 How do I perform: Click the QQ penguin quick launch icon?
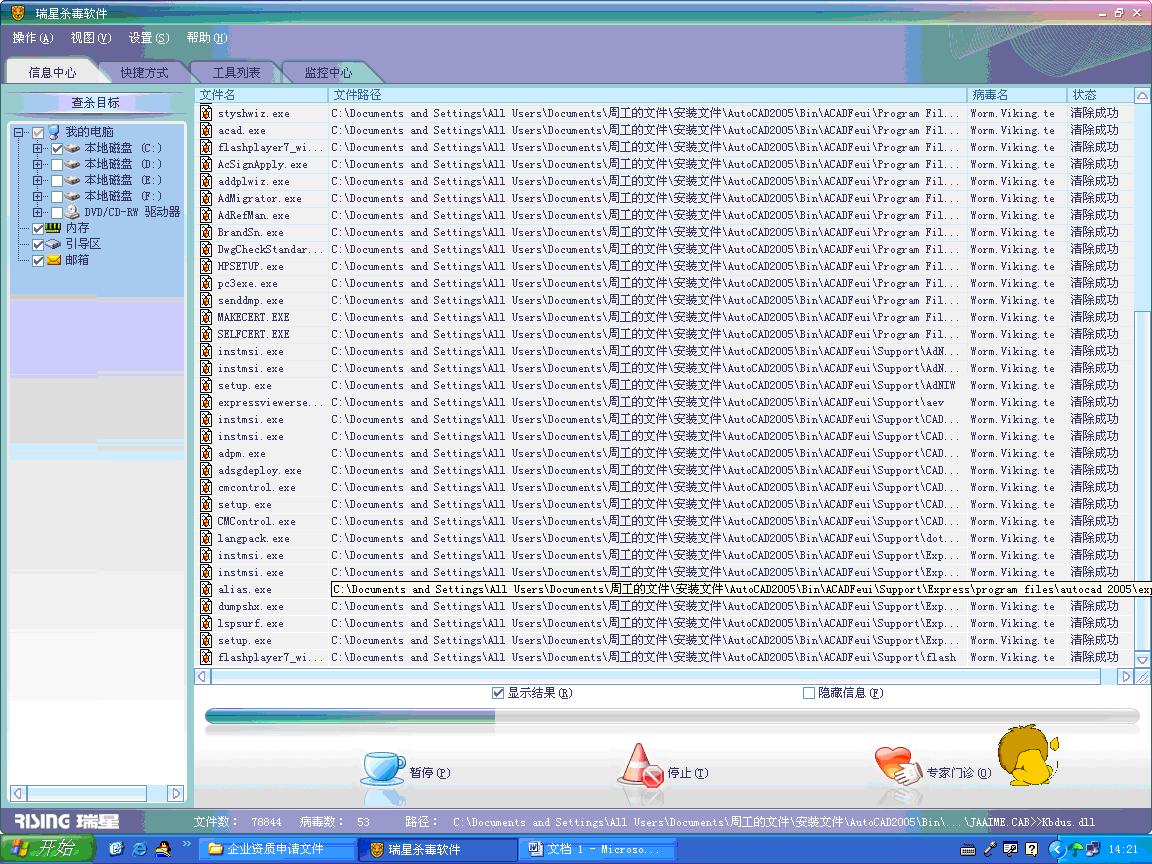point(162,849)
